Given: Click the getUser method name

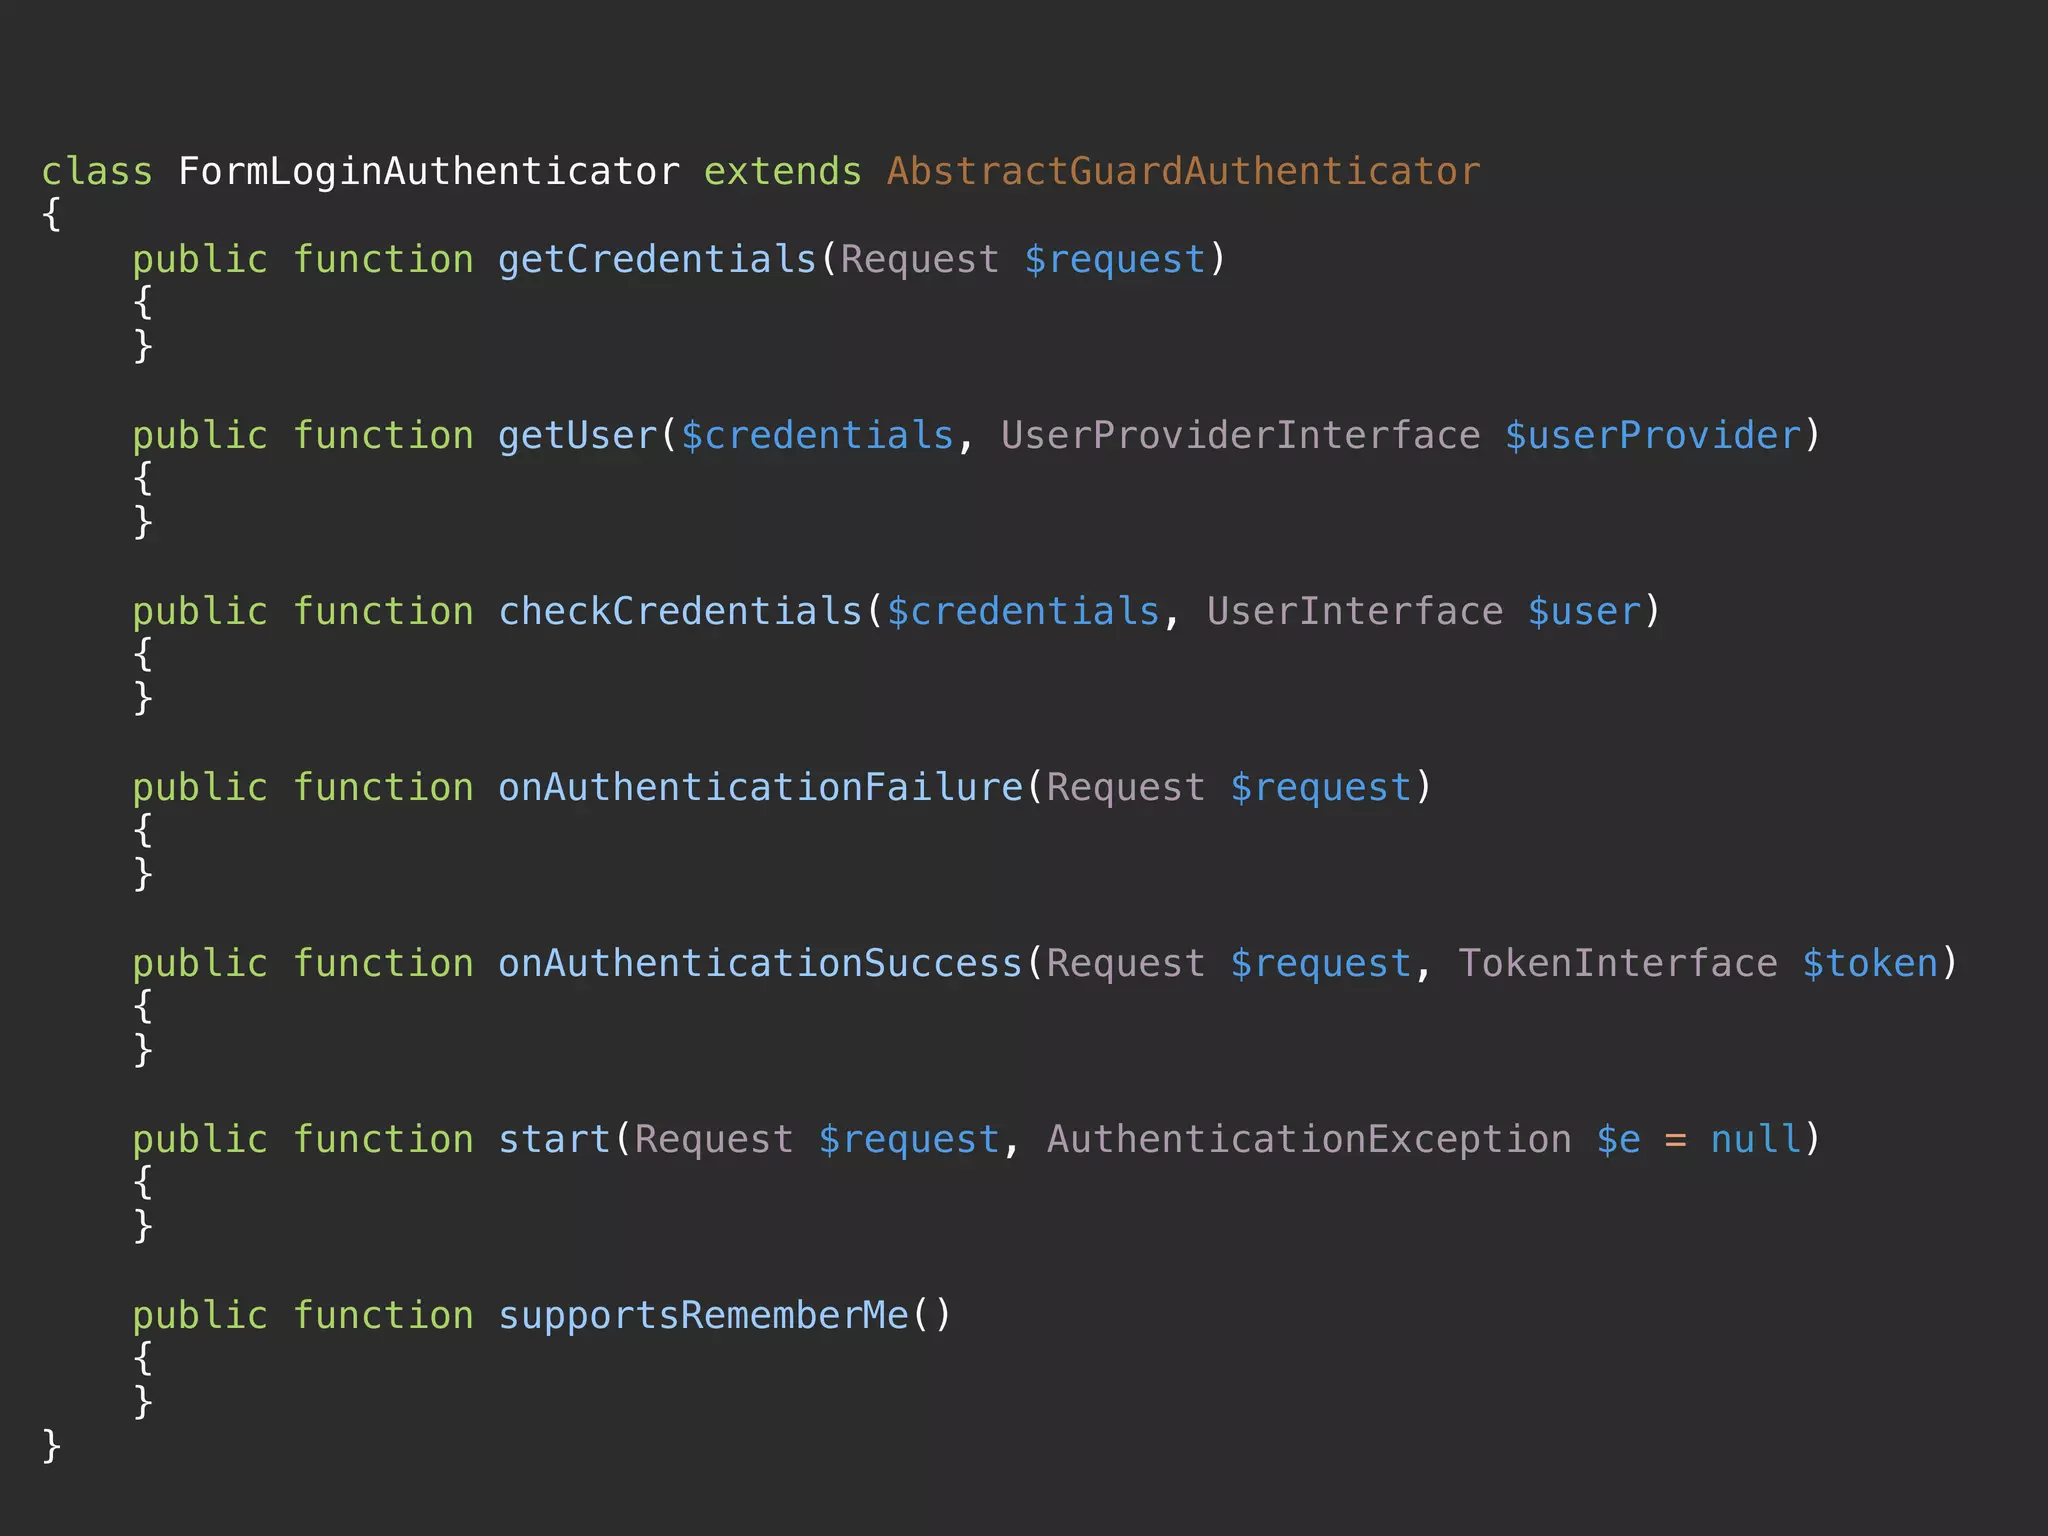Looking at the screenshot, I should click(x=577, y=435).
